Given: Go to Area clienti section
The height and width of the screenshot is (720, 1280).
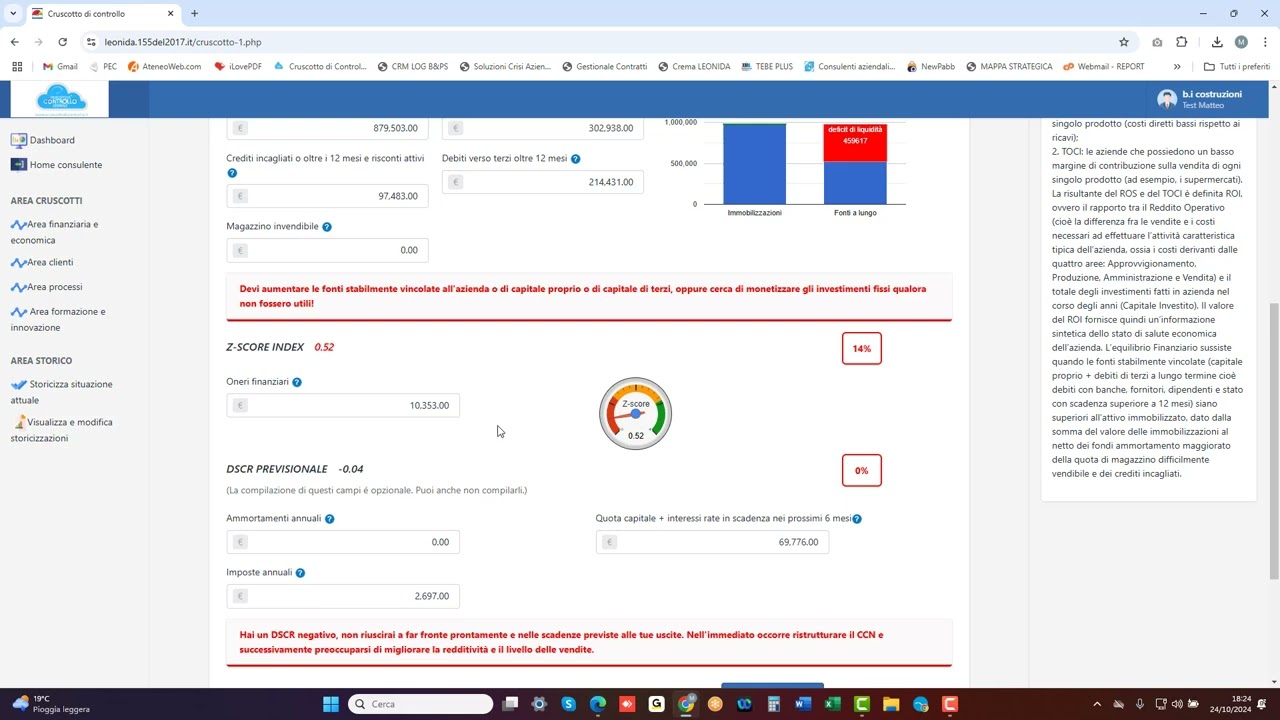Looking at the screenshot, I should click(50, 262).
